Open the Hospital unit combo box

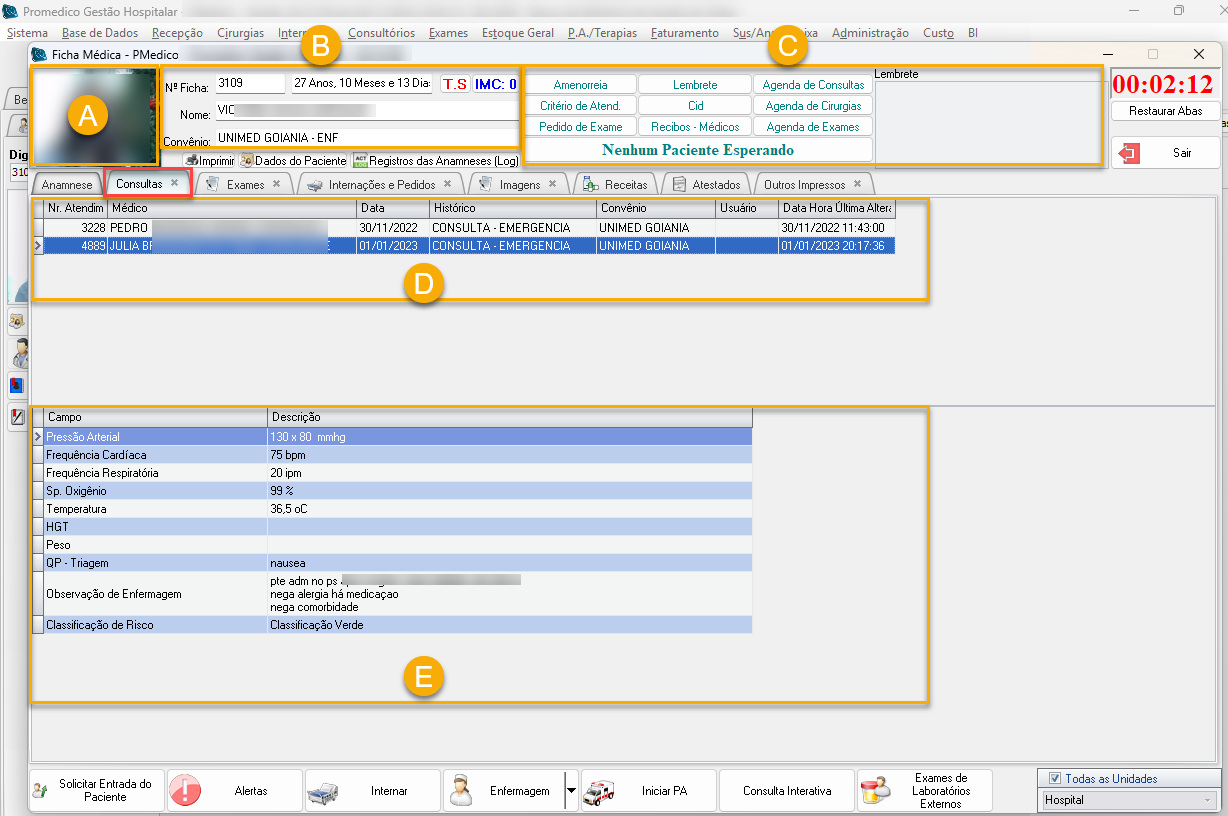pyautogui.click(x=1130, y=800)
